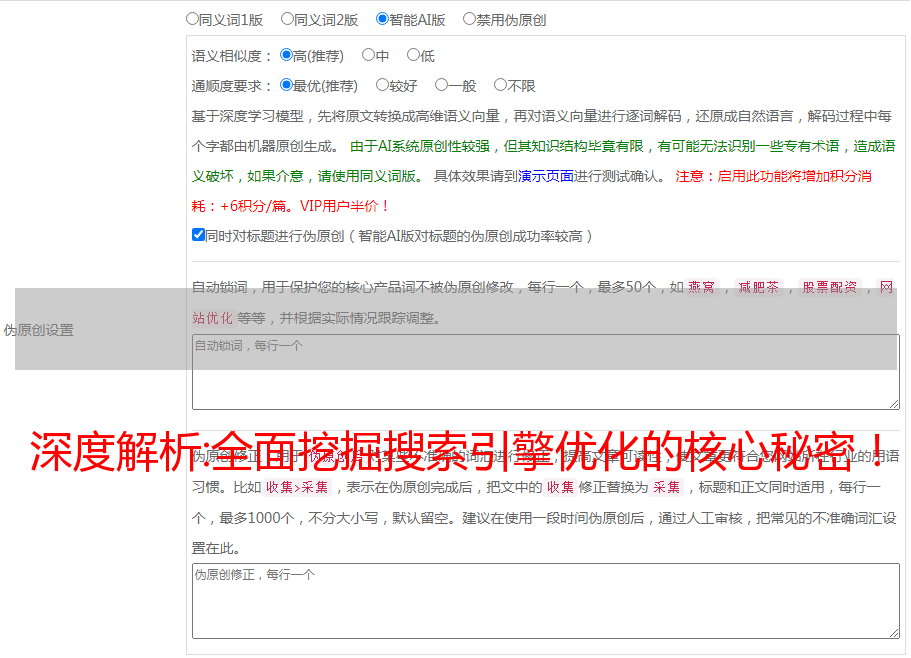
Task: Click into the 伪原创修正 textarea
Action: (546, 601)
